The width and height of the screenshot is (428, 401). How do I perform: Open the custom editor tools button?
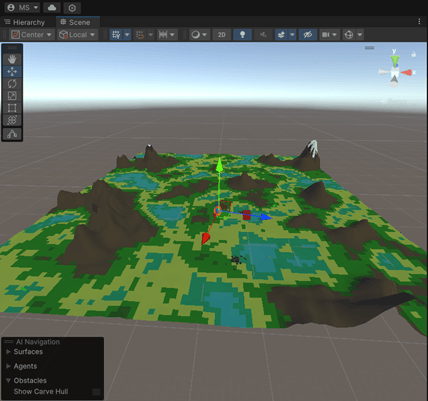point(12,134)
